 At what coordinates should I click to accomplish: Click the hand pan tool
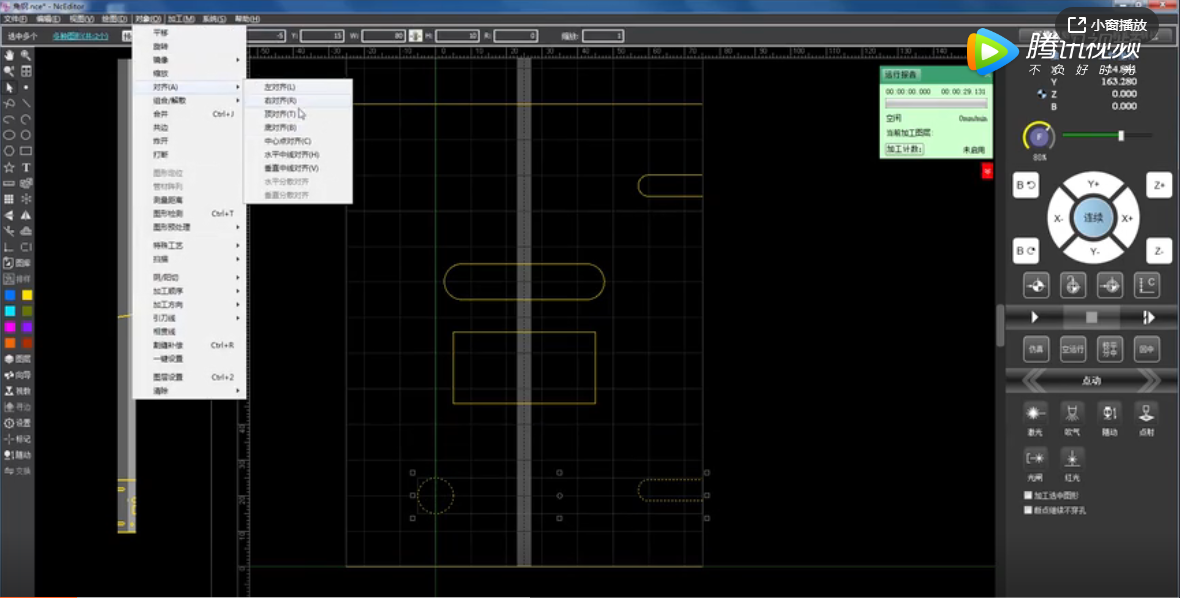(9, 55)
